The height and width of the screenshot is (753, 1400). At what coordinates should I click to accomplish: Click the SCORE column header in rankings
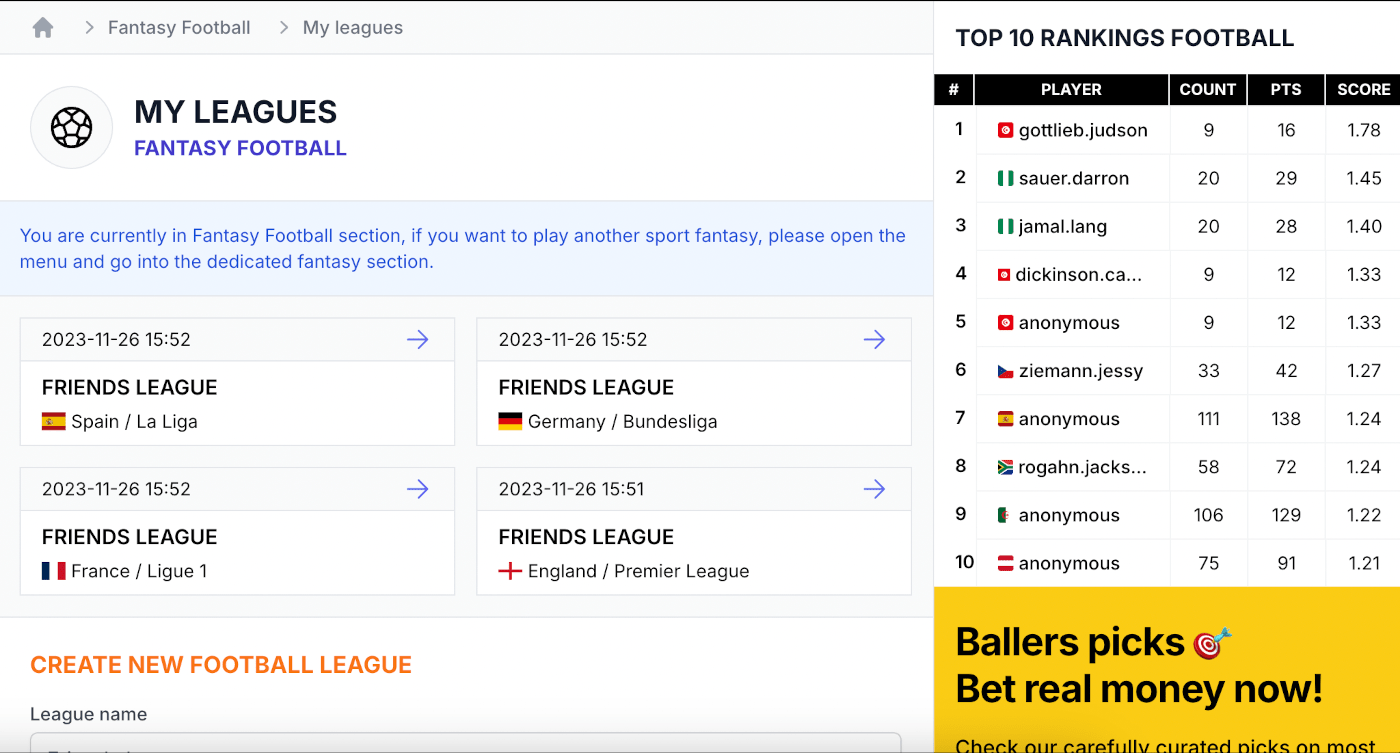pyautogui.click(x=1362, y=89)
